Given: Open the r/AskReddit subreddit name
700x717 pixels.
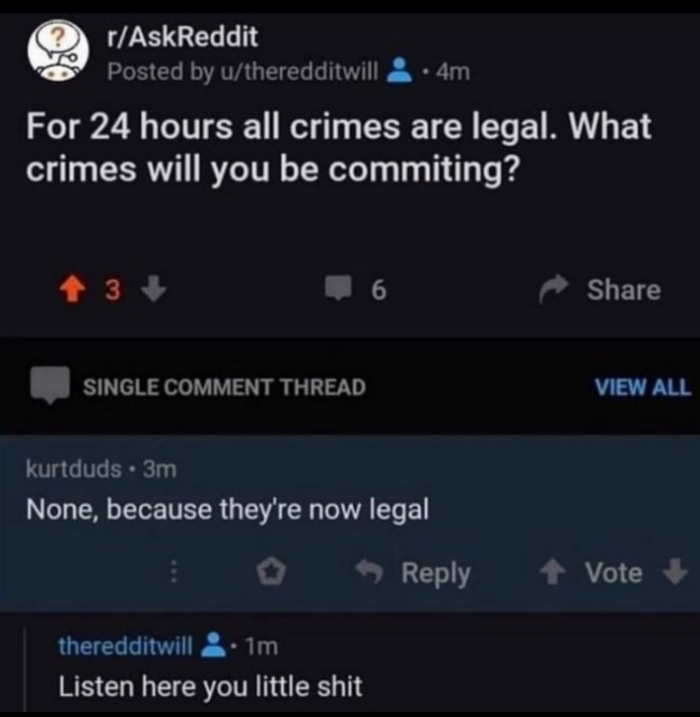Looking at the screenshot, I should click(x=182, y=37).
